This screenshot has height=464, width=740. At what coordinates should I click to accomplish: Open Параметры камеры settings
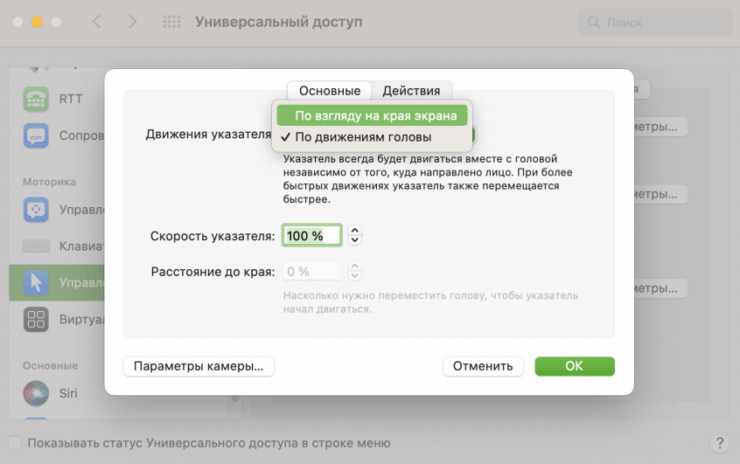(x=199, y=366)
